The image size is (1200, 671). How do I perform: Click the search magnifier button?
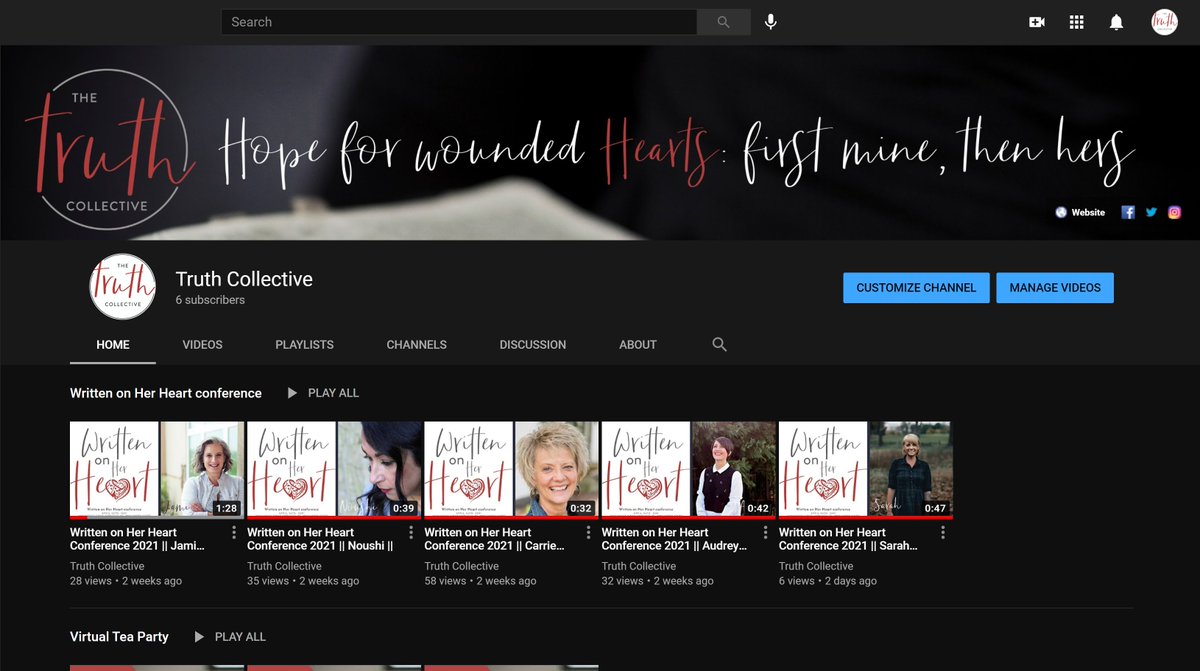click(x=724, y=22)
